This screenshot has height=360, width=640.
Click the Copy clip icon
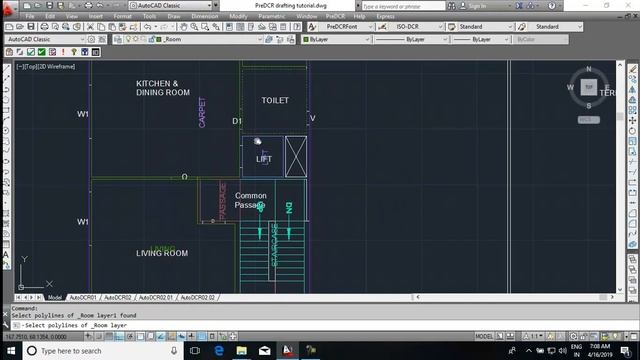click(x=101, y=27)
